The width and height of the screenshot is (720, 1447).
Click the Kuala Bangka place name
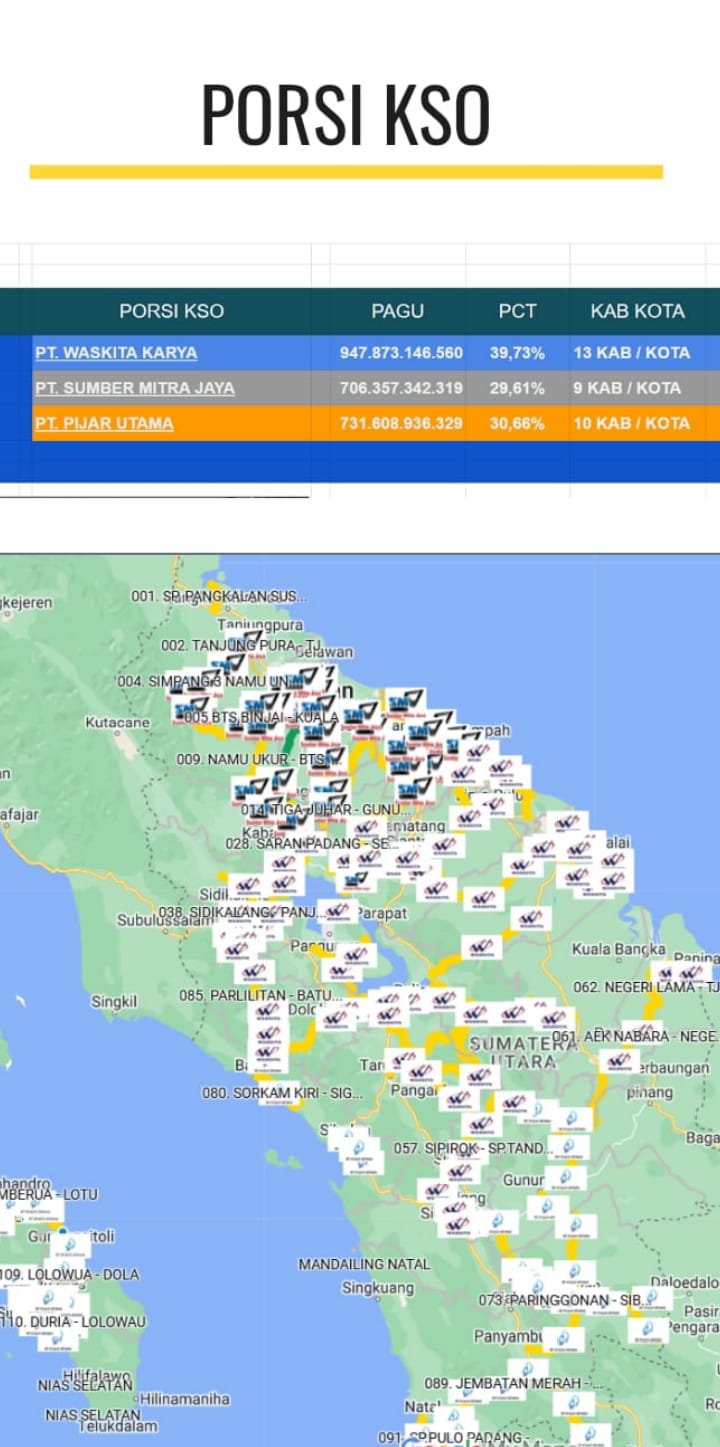tap(619, 948)
